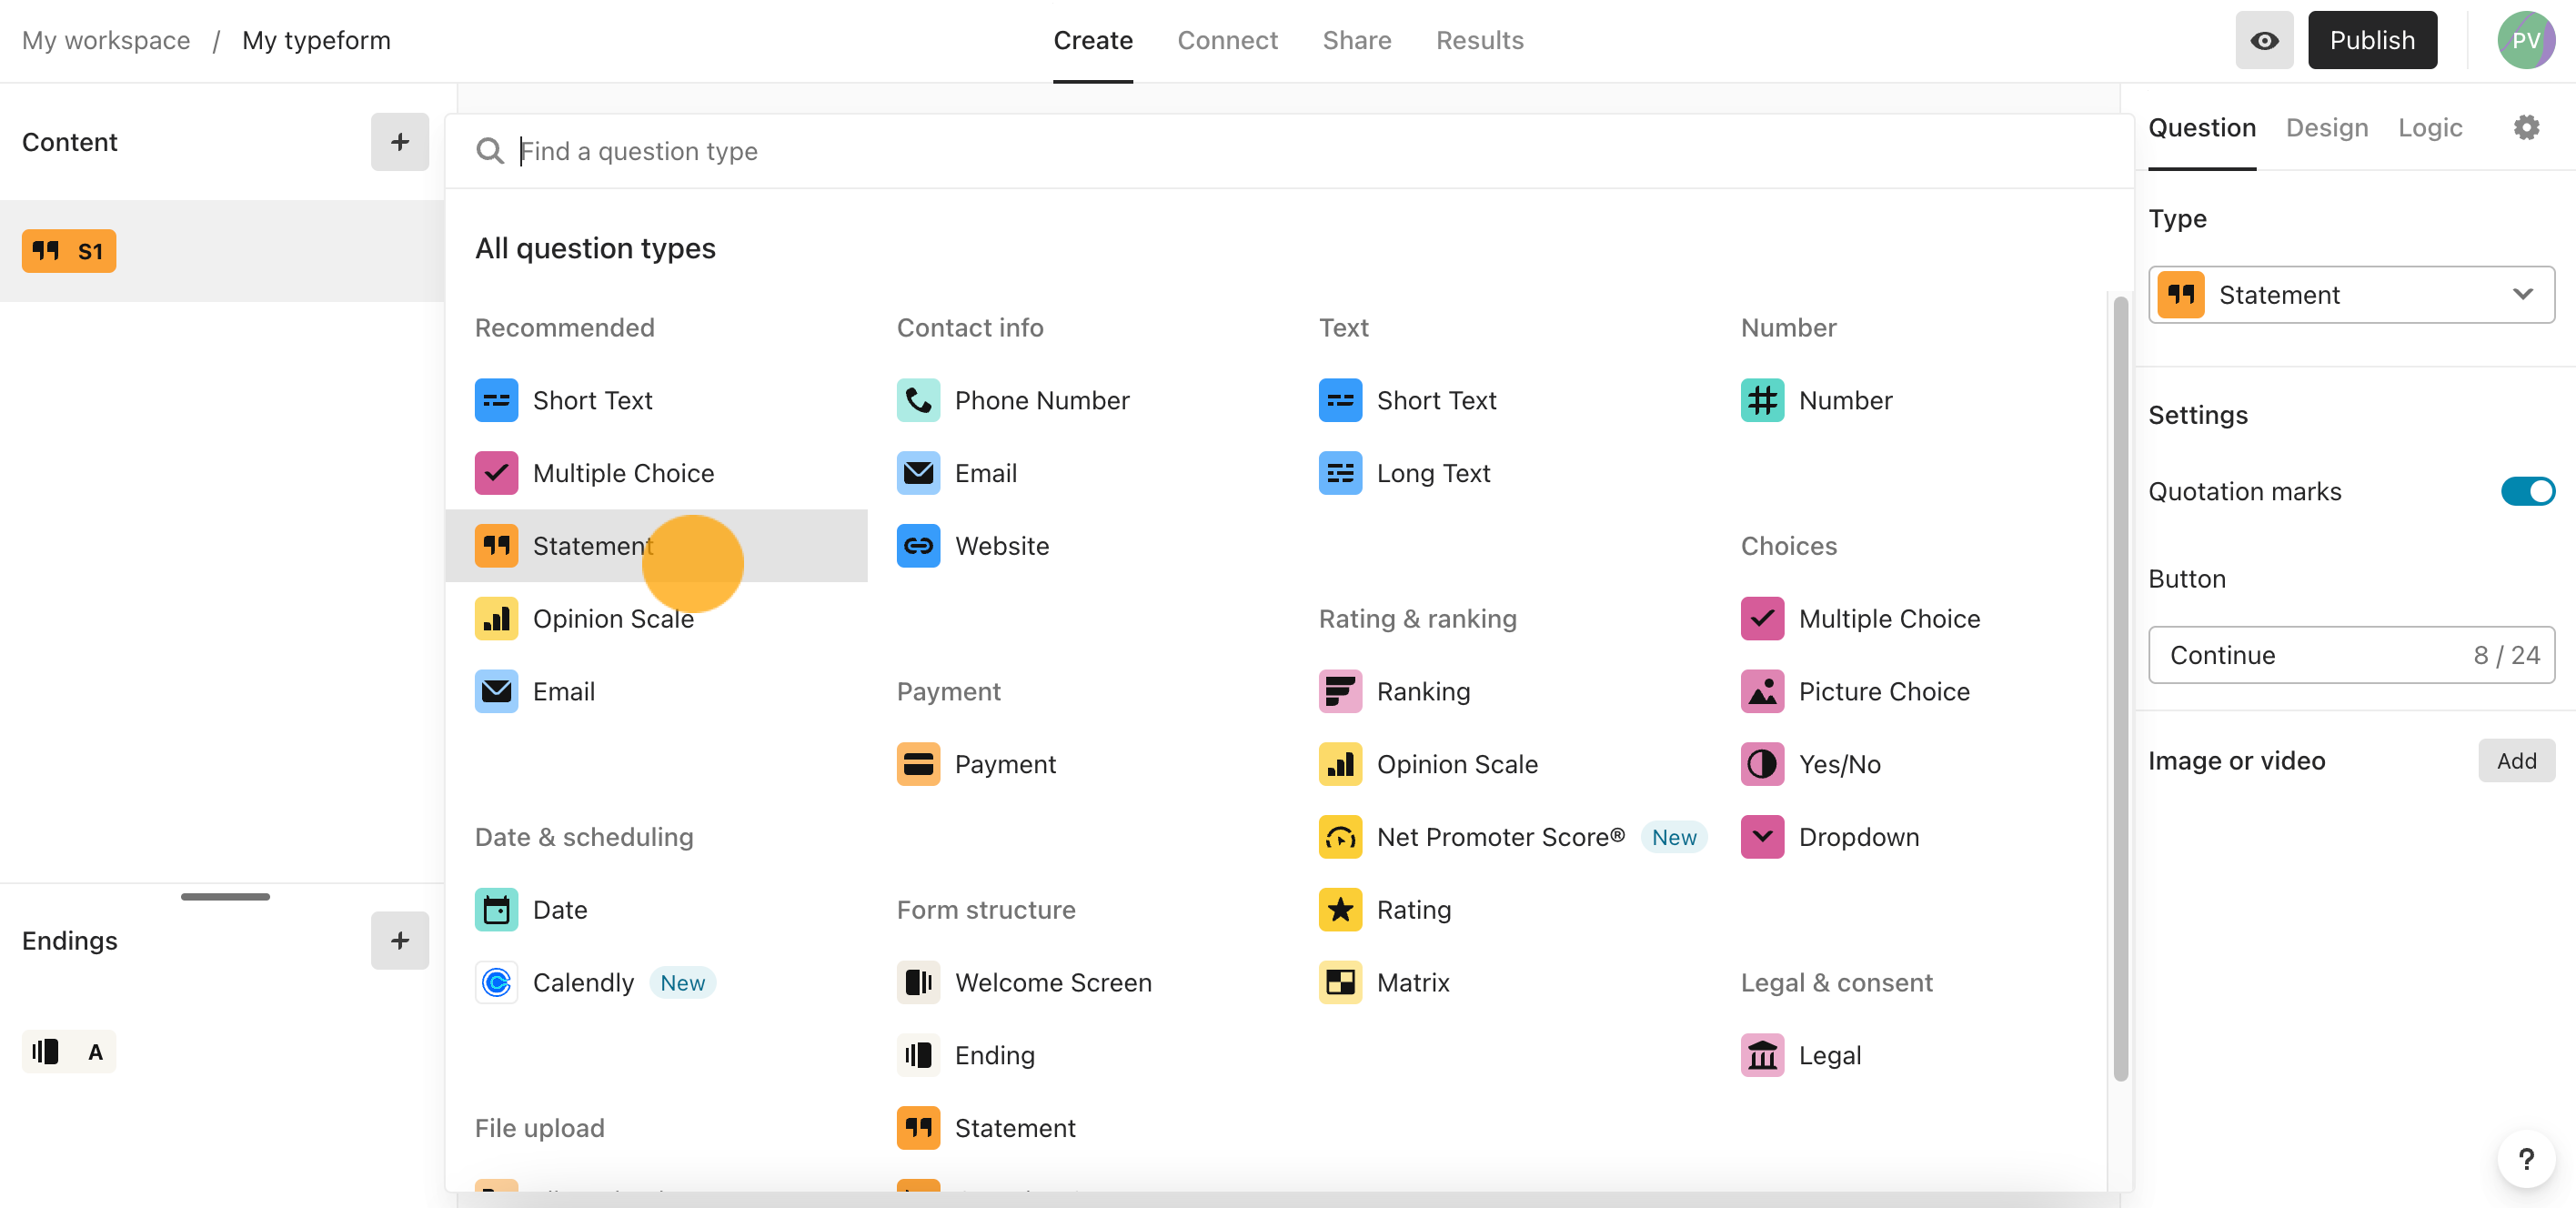Switch to the Design tab
The width and height of the screenshot is (2576, 1208).
click(2328, 126)
